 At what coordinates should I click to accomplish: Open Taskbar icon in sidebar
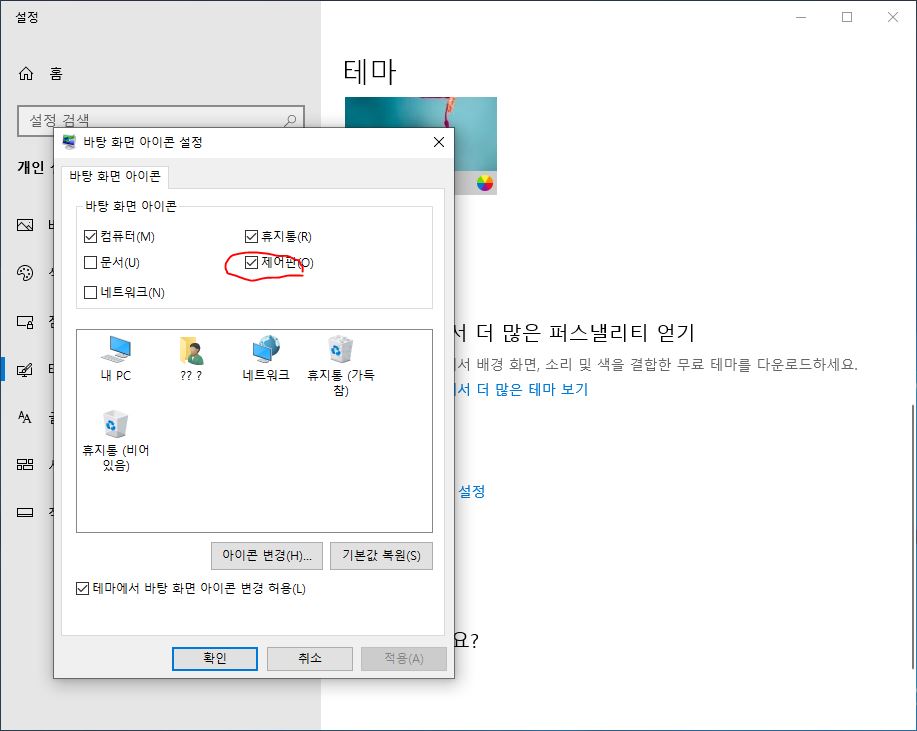coord(25,512)
